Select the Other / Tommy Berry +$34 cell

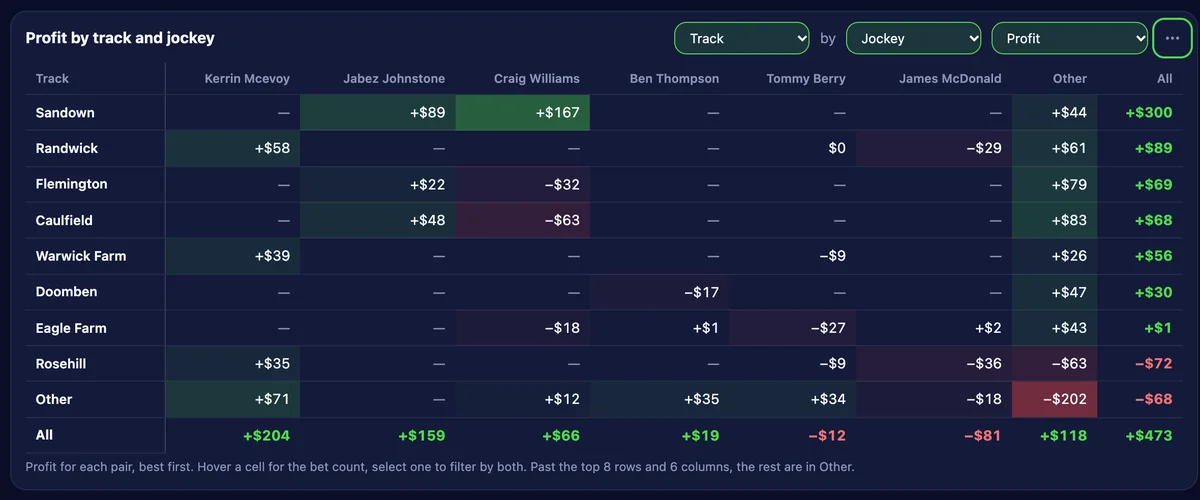[793, 399]
